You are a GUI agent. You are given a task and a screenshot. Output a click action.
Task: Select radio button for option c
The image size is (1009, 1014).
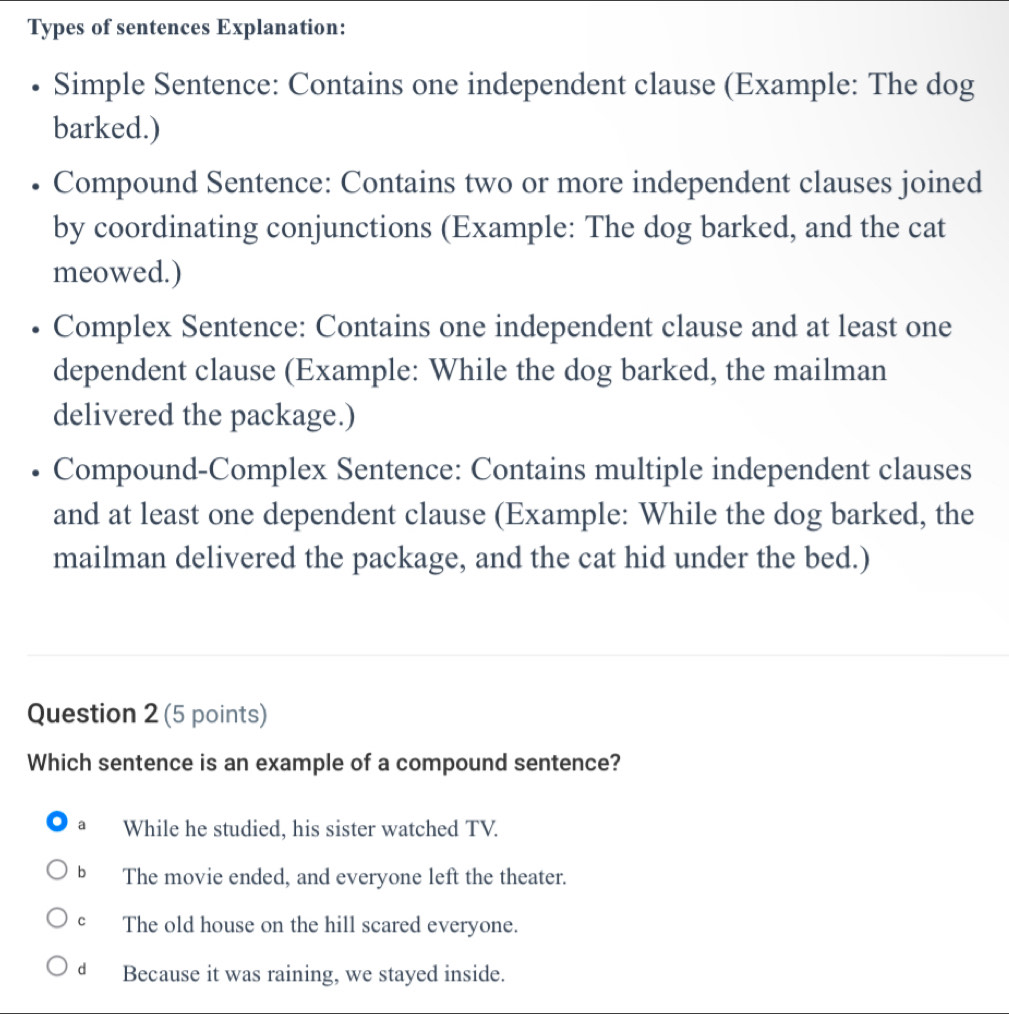[55, 924]
